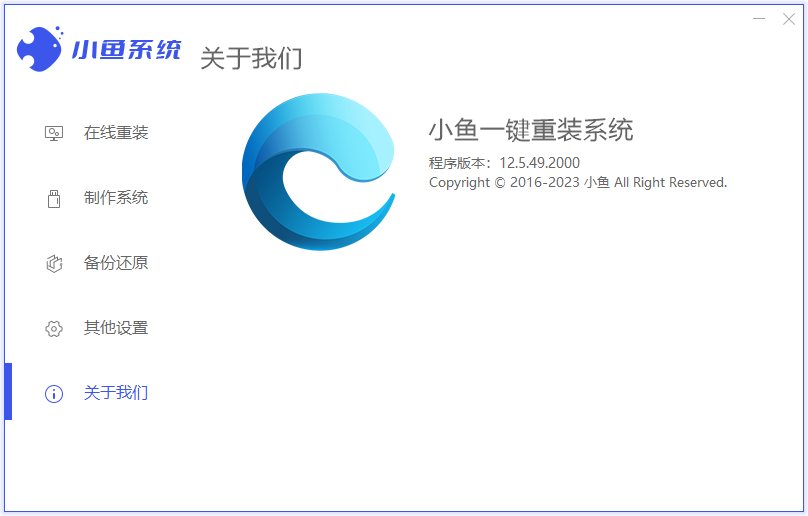Switch to 制作系统 section
This screenshot has height=516, width=808.
[116, 198]
